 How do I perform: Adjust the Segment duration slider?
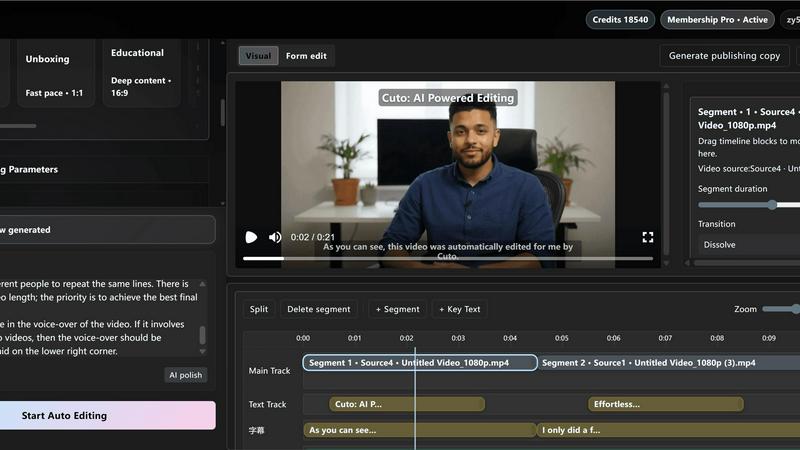pyautogui.click(x=749, y=205)
